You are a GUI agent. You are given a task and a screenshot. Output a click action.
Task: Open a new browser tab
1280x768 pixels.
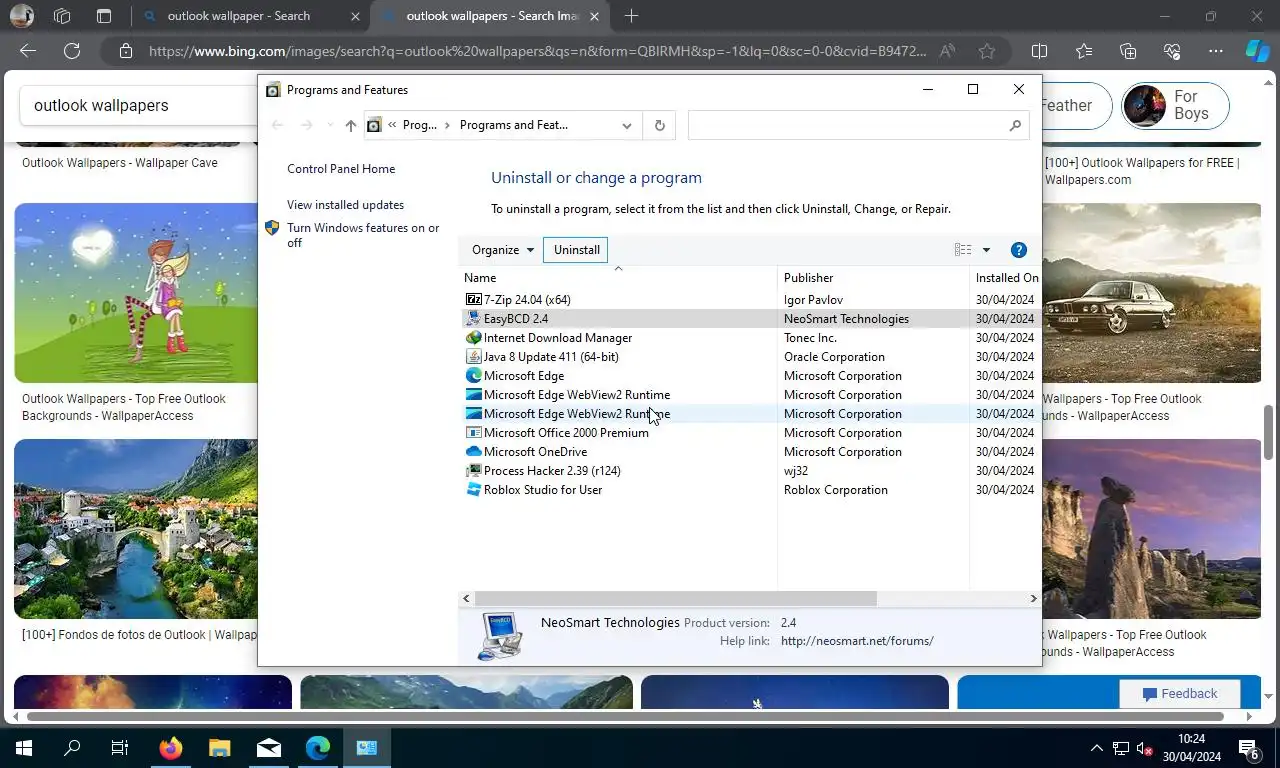click(x=631, y=16)
